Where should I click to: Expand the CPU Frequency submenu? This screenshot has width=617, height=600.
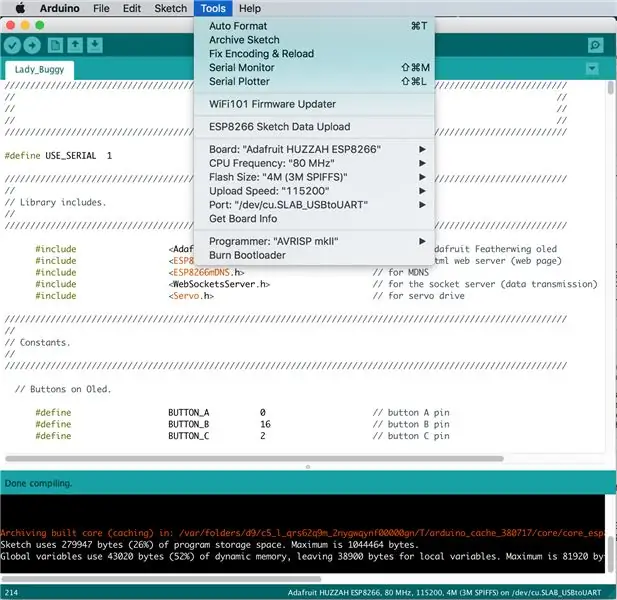315,163
